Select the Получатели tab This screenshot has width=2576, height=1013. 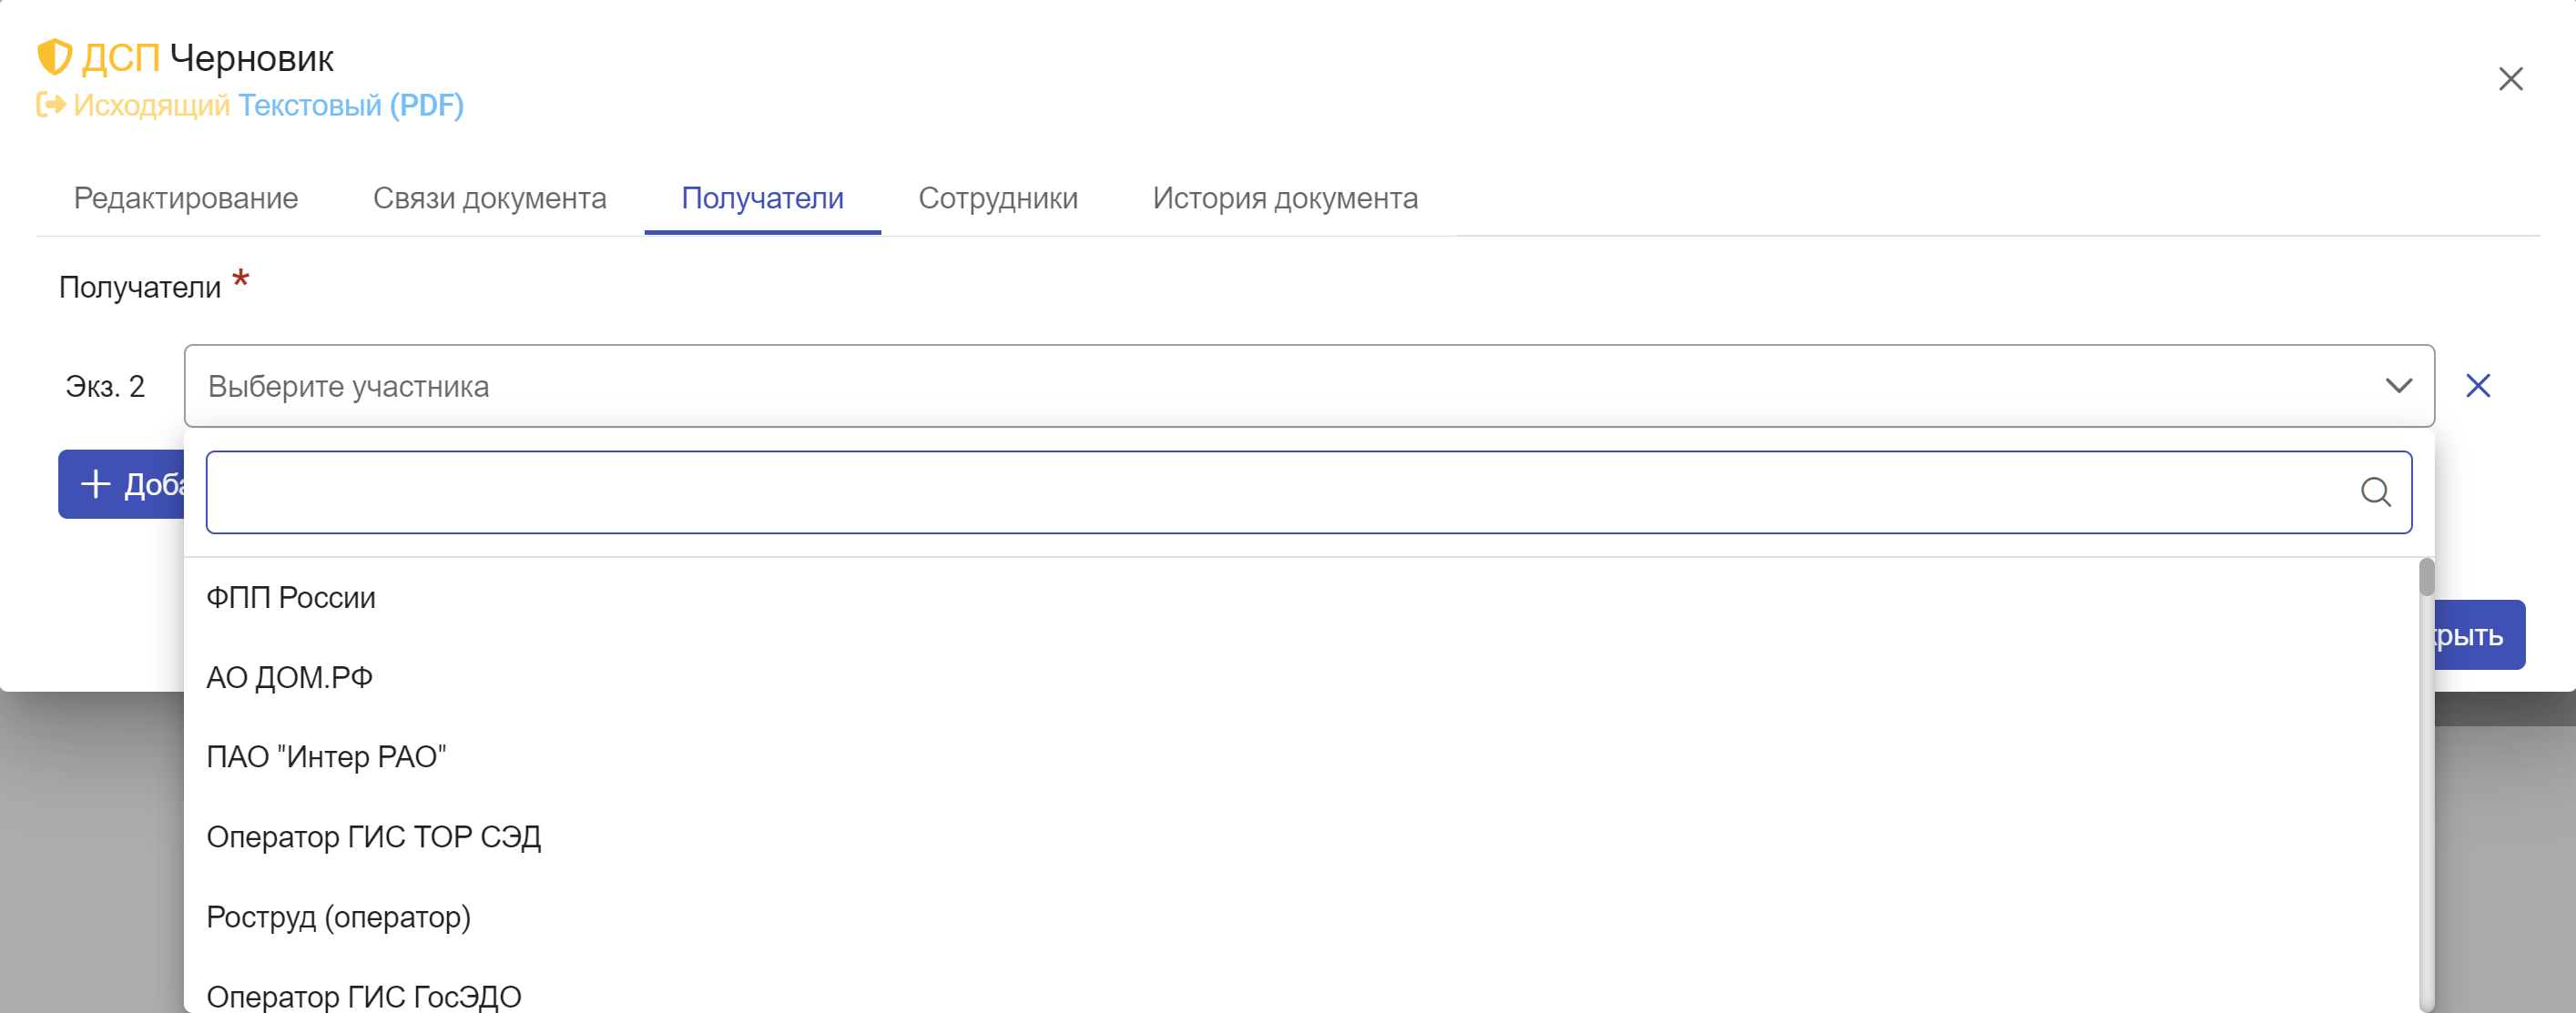coord(762,198)
